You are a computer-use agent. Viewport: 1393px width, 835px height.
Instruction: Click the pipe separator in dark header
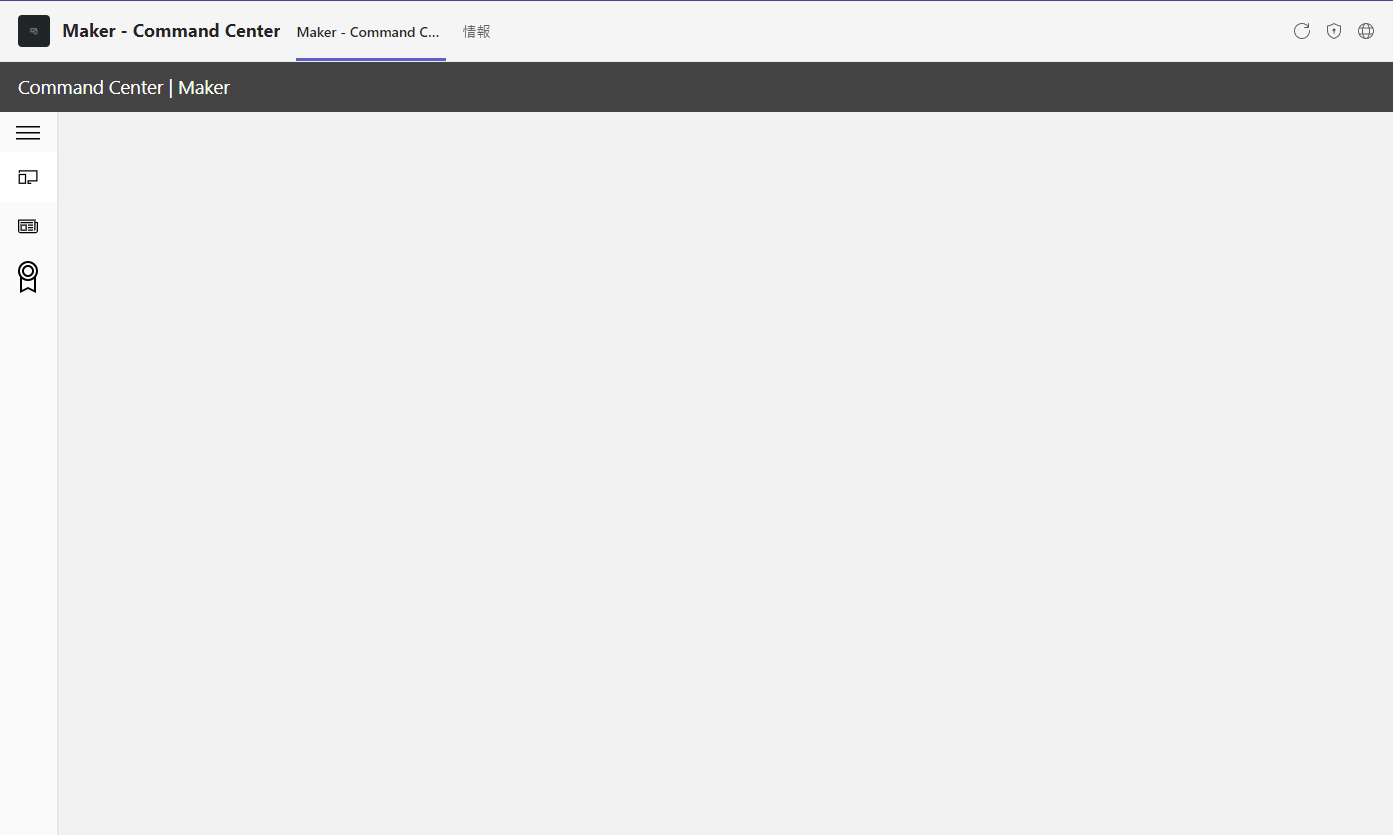pyautogui.click(x=171, y=88)
